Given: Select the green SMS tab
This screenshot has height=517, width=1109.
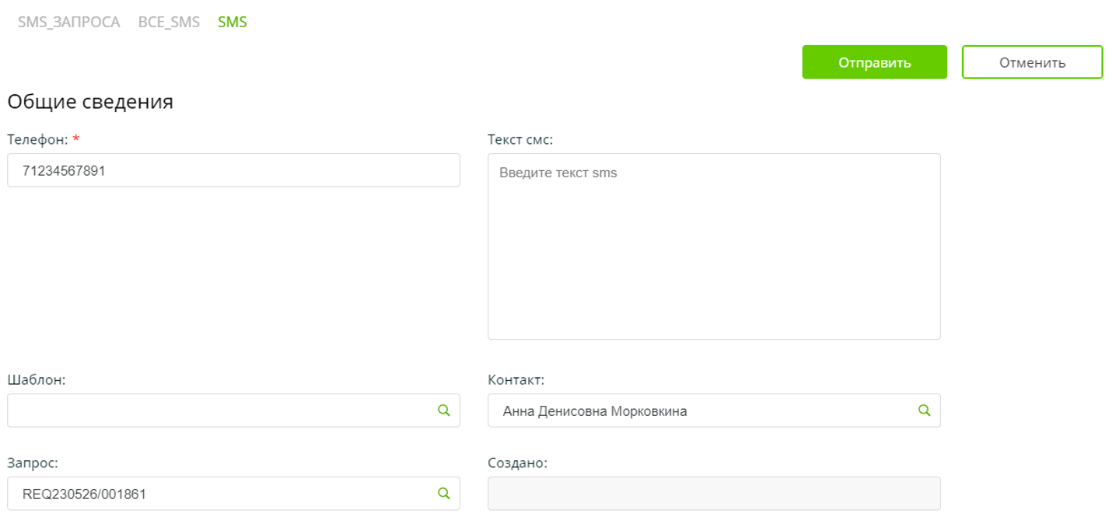Looking at the screenshot, I should click(232, 22).
